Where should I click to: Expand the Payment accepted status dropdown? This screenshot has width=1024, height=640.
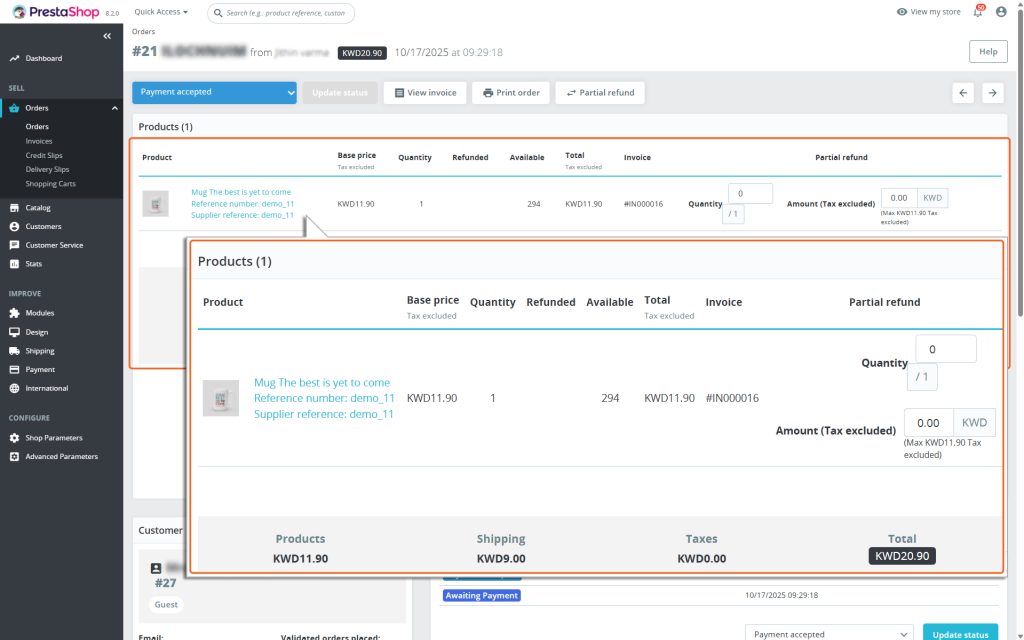click(x=214, y=92)
